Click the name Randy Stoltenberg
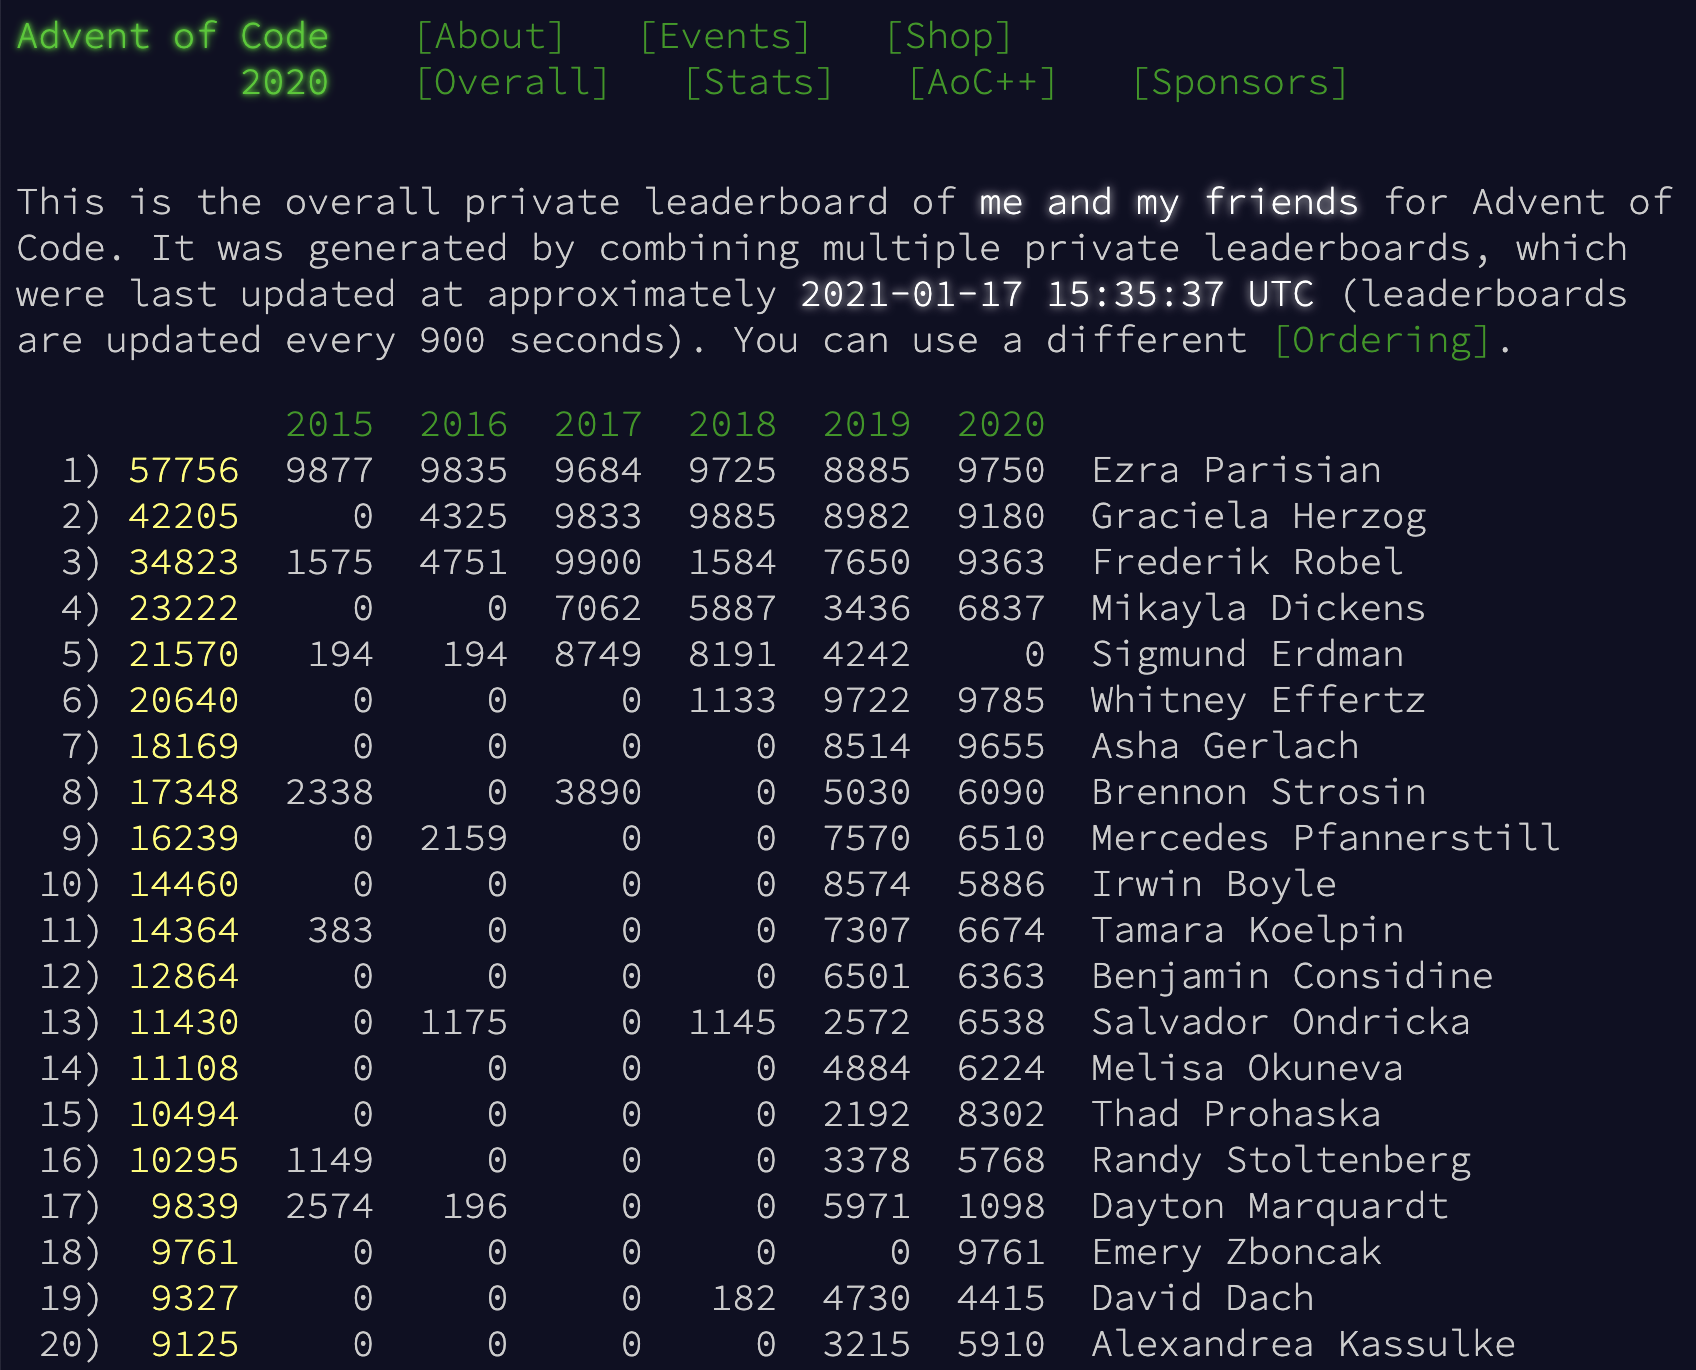Viewport: 1696px width, 1370px height. (x=1281, y=1161)
